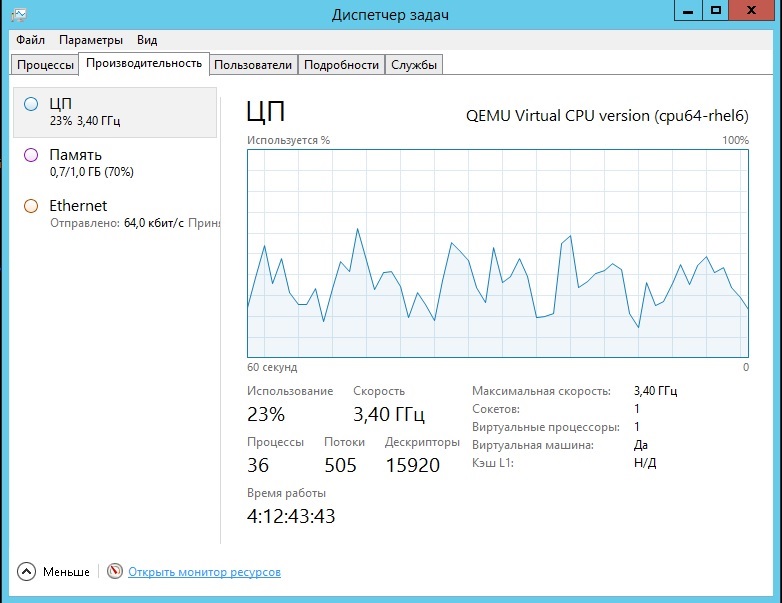Minimize the Диспетчер задач window
782x603 pixels.
tap(688, 10)
